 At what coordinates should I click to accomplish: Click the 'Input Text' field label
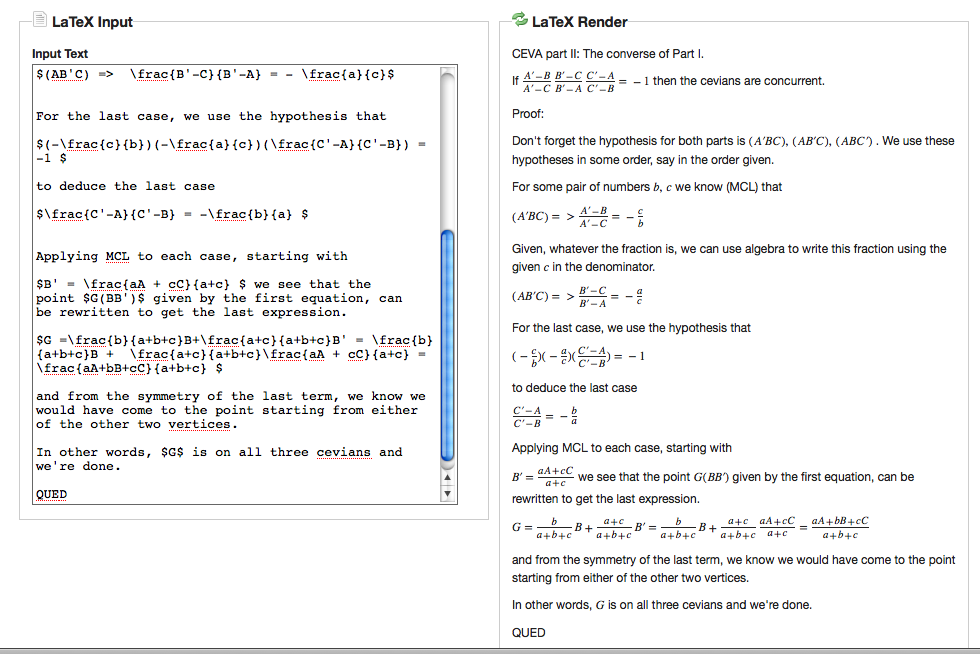click(60, 53)
